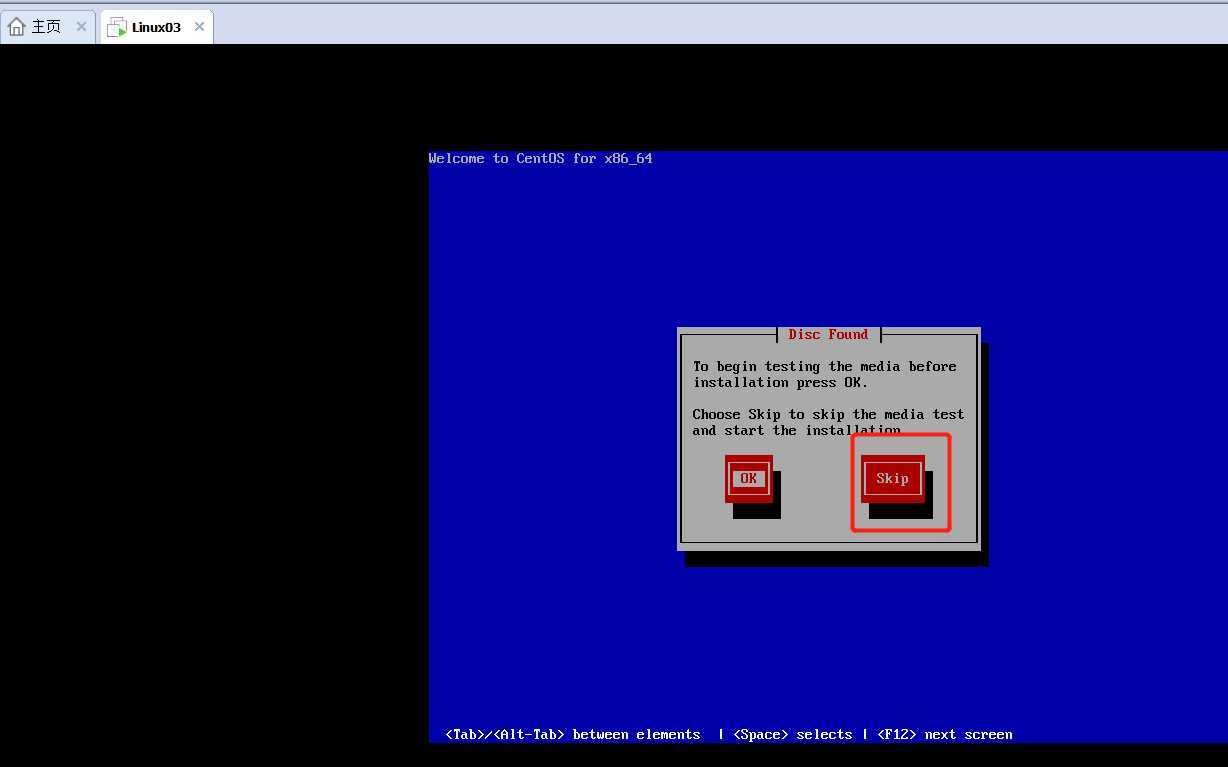Click the '<Space> selects' hint text
Image resolution: width=1228 pixels, height=767 pixels.
(x=793, y=734)
